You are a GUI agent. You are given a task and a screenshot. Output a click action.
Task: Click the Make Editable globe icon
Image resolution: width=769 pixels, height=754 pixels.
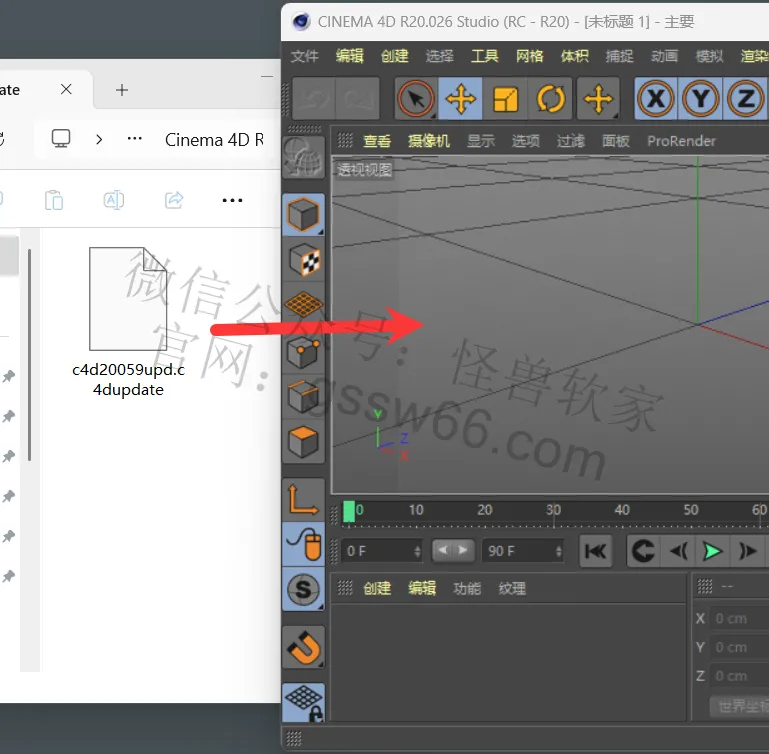pyautogui.click(x=303, y=157)
